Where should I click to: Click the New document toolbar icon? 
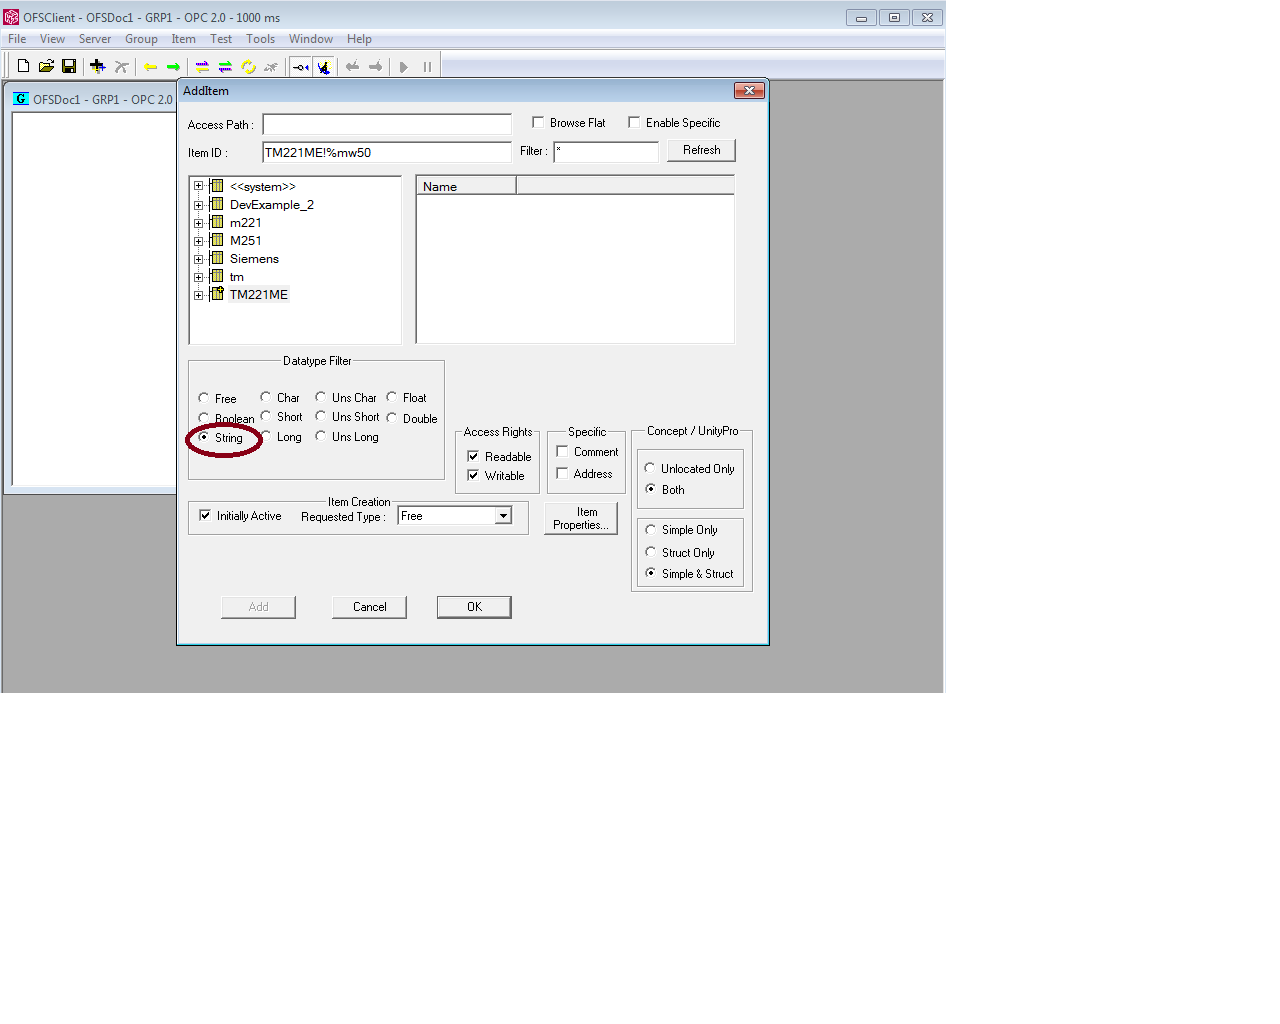point(23,66)
